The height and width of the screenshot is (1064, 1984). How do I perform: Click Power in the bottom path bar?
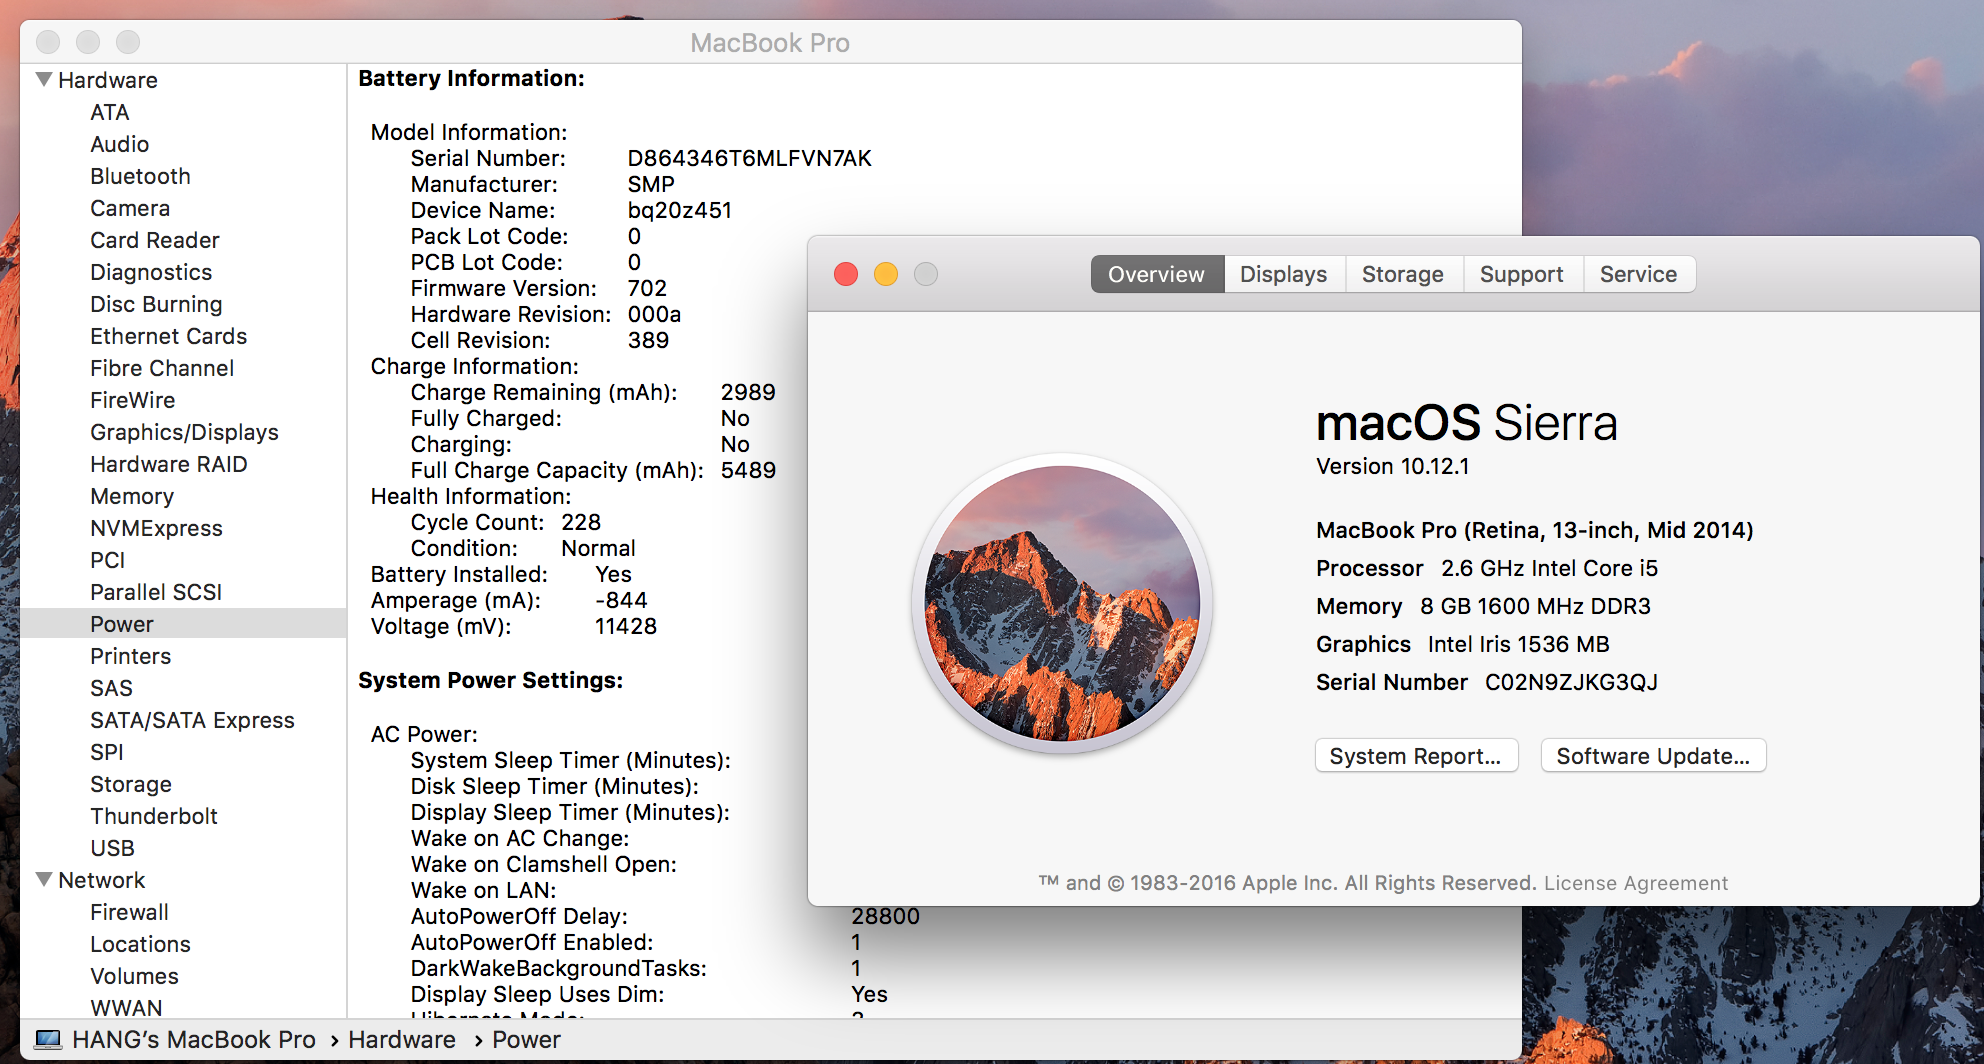click(526, 1039)
